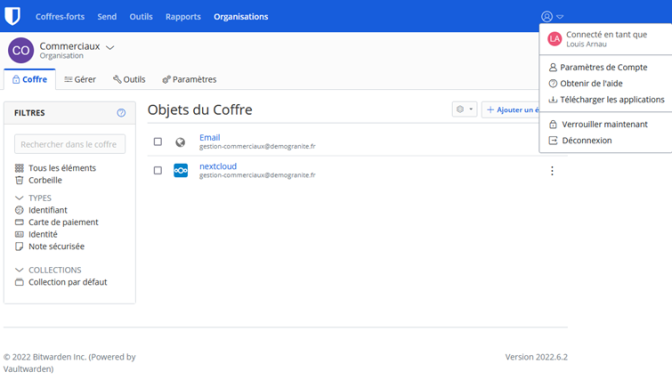Click the Identité ID card icon
Image resolution: width=672 pixels, height=380 pixels.
coord(19,234)
